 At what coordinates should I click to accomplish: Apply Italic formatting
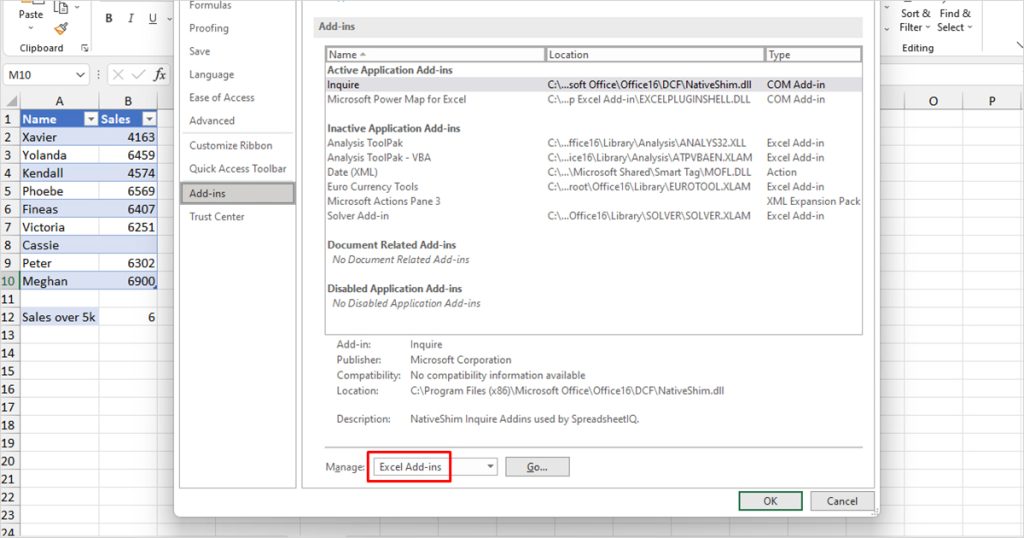point(131,18)
